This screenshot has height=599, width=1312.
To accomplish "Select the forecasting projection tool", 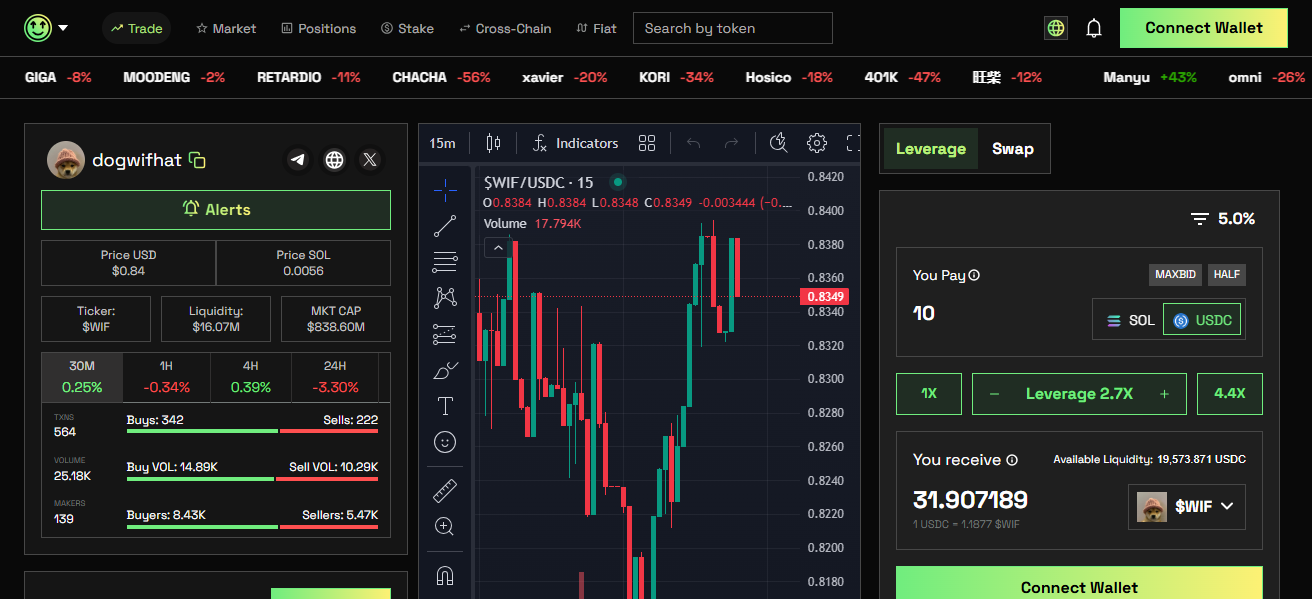I will point(445,334).
